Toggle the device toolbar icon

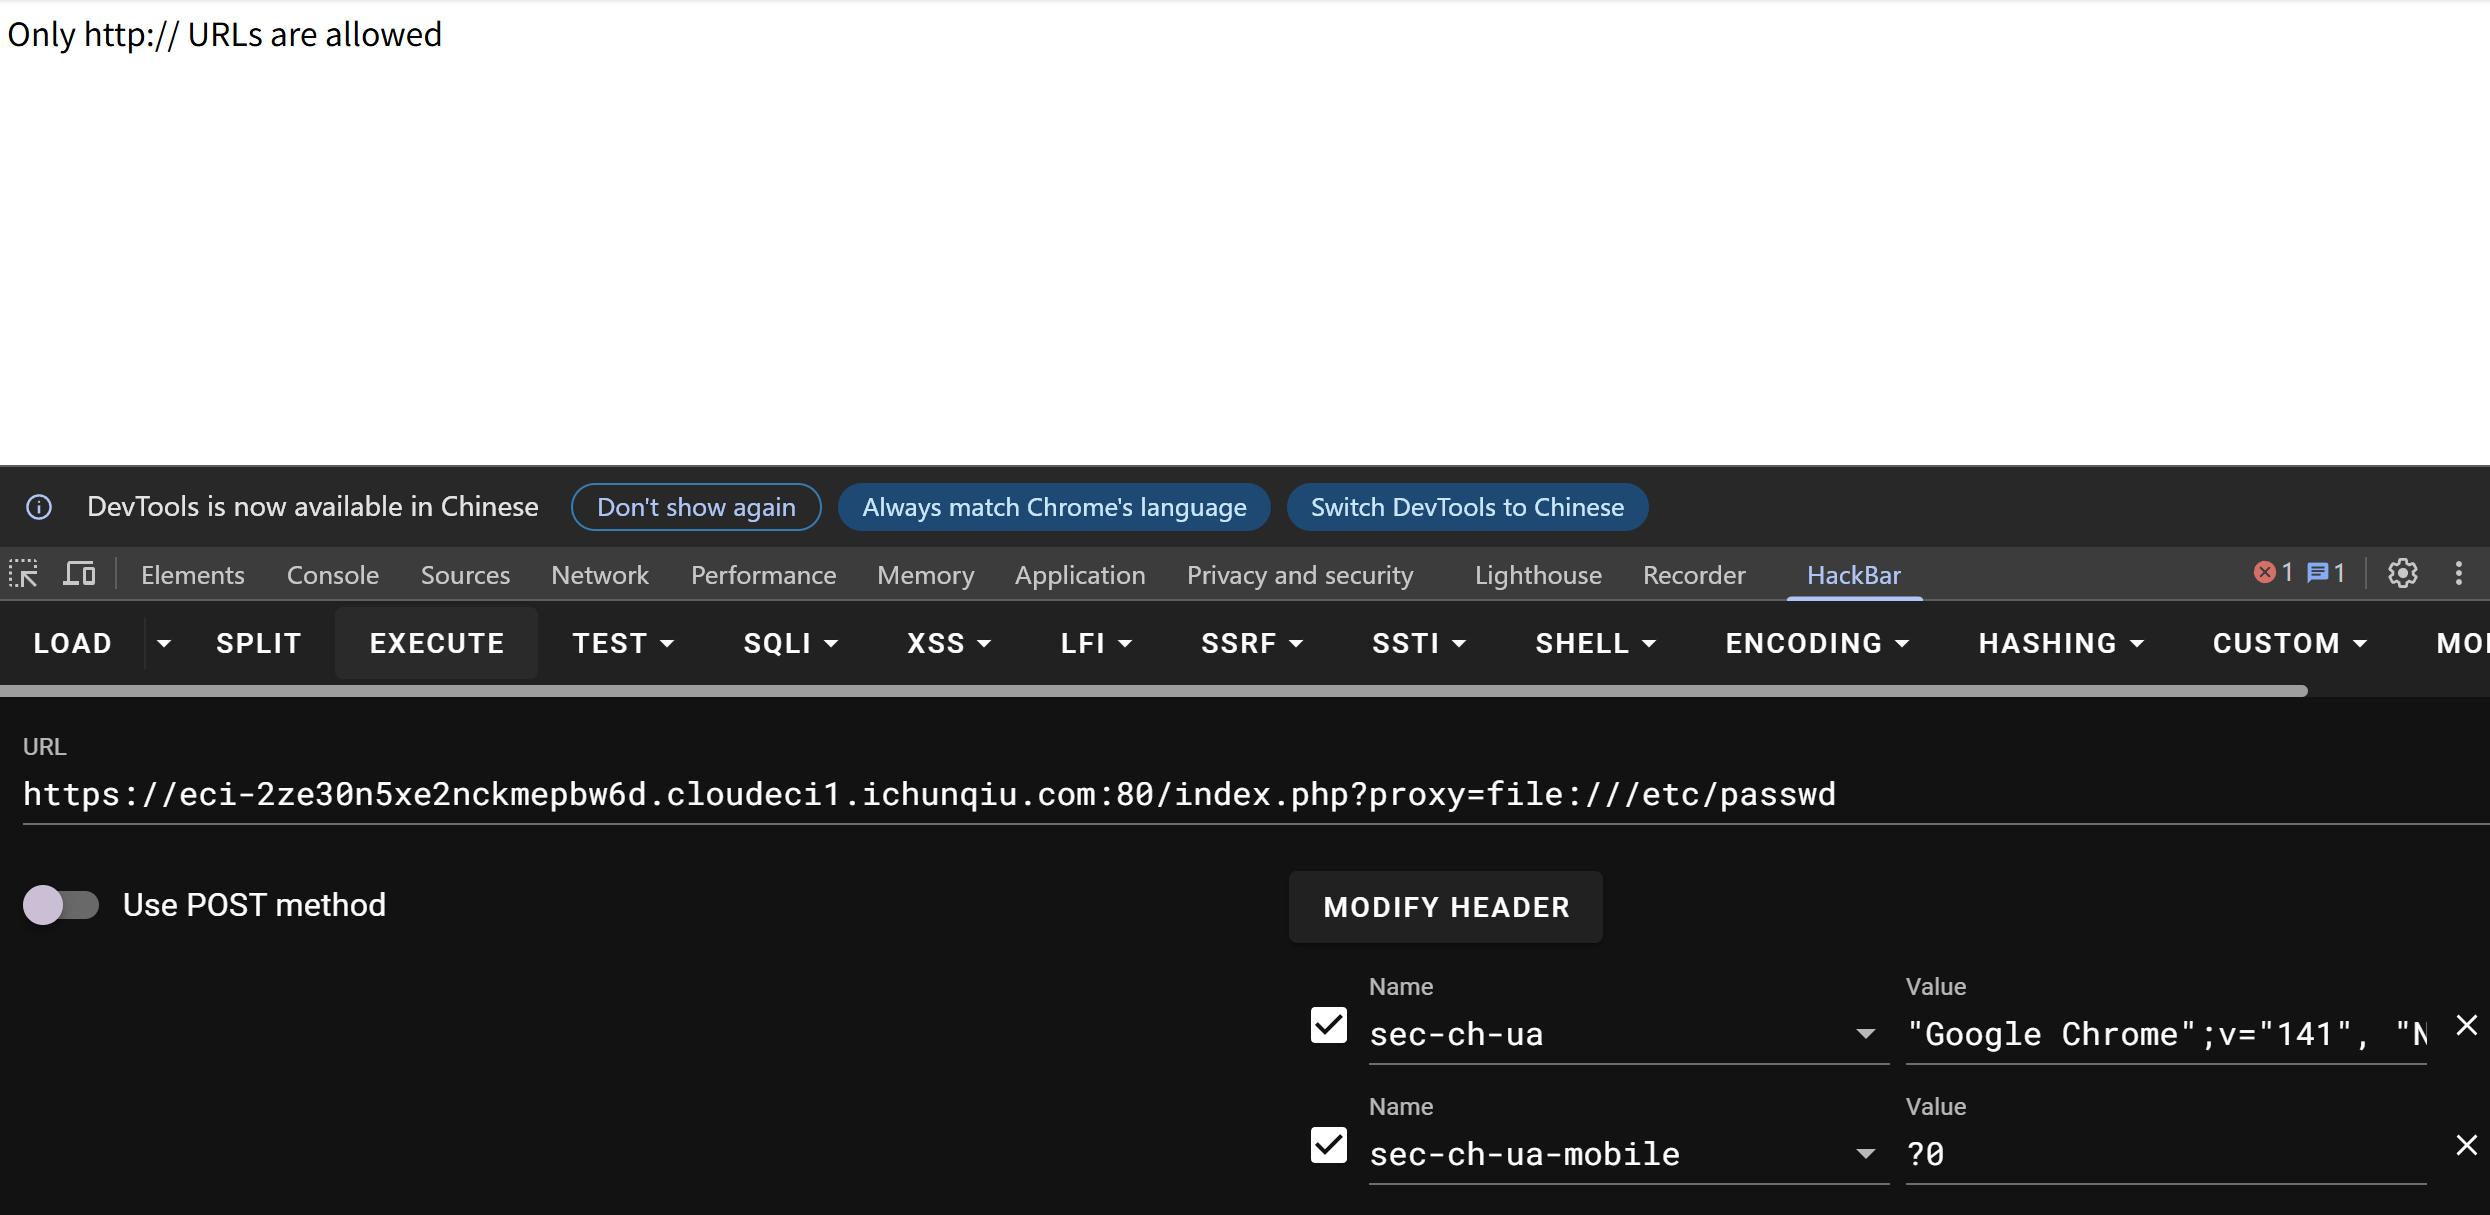[x=79, y=574]
